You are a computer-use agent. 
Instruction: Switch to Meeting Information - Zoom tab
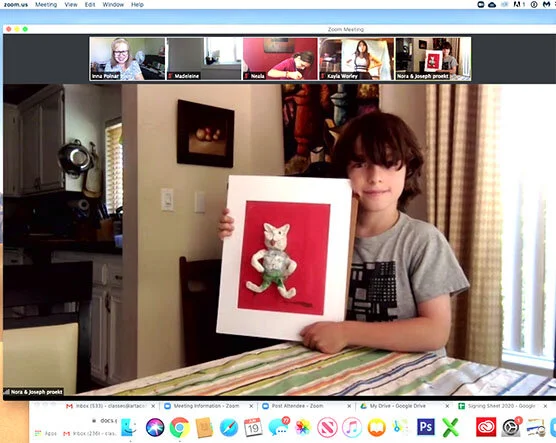[207, 406]
